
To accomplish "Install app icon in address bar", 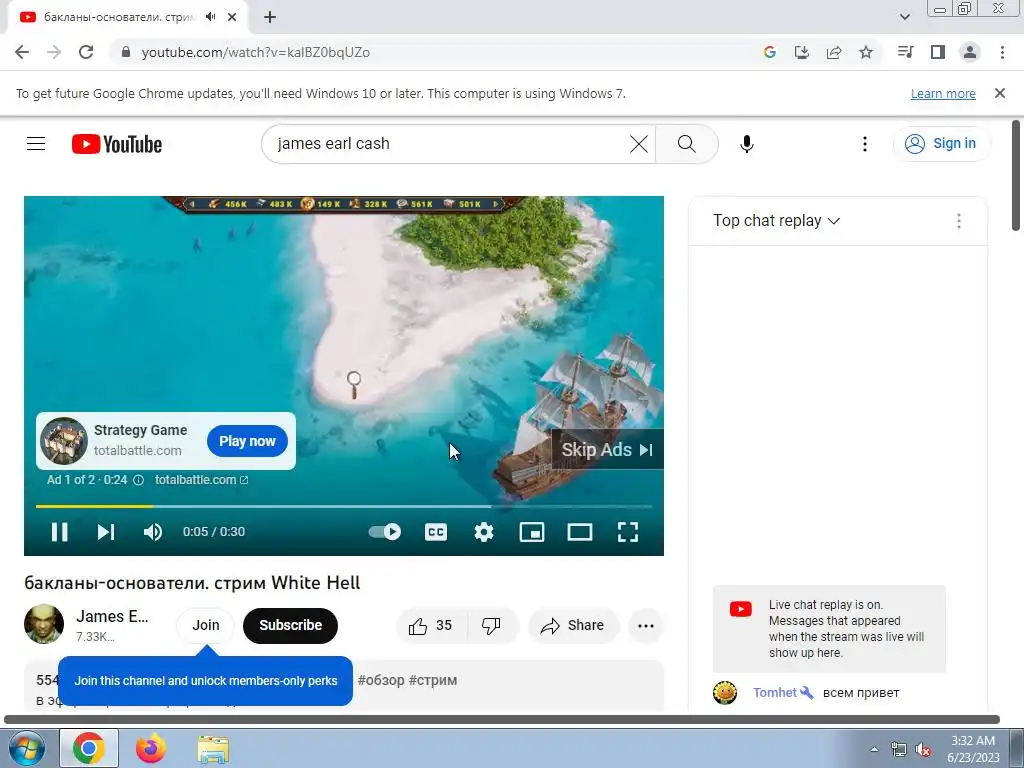I will [x=801, y=52].
